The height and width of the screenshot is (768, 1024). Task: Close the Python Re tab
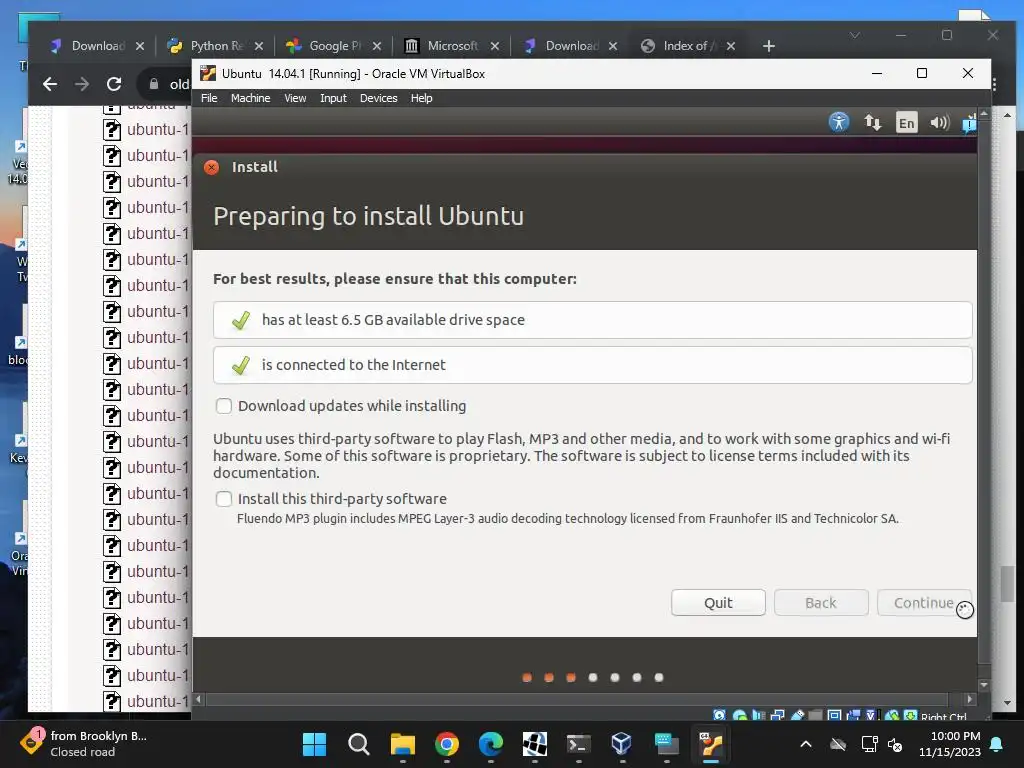point(259,46)
